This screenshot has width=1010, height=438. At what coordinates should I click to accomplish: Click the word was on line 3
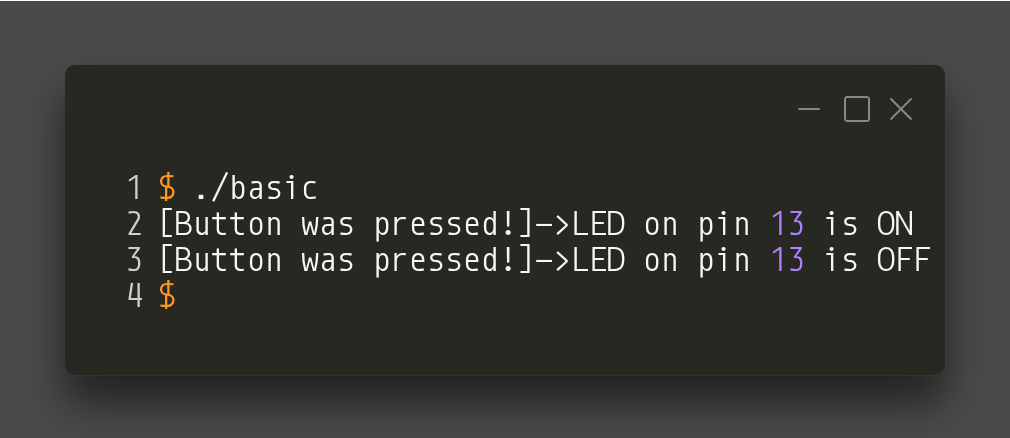pos(327,260)
